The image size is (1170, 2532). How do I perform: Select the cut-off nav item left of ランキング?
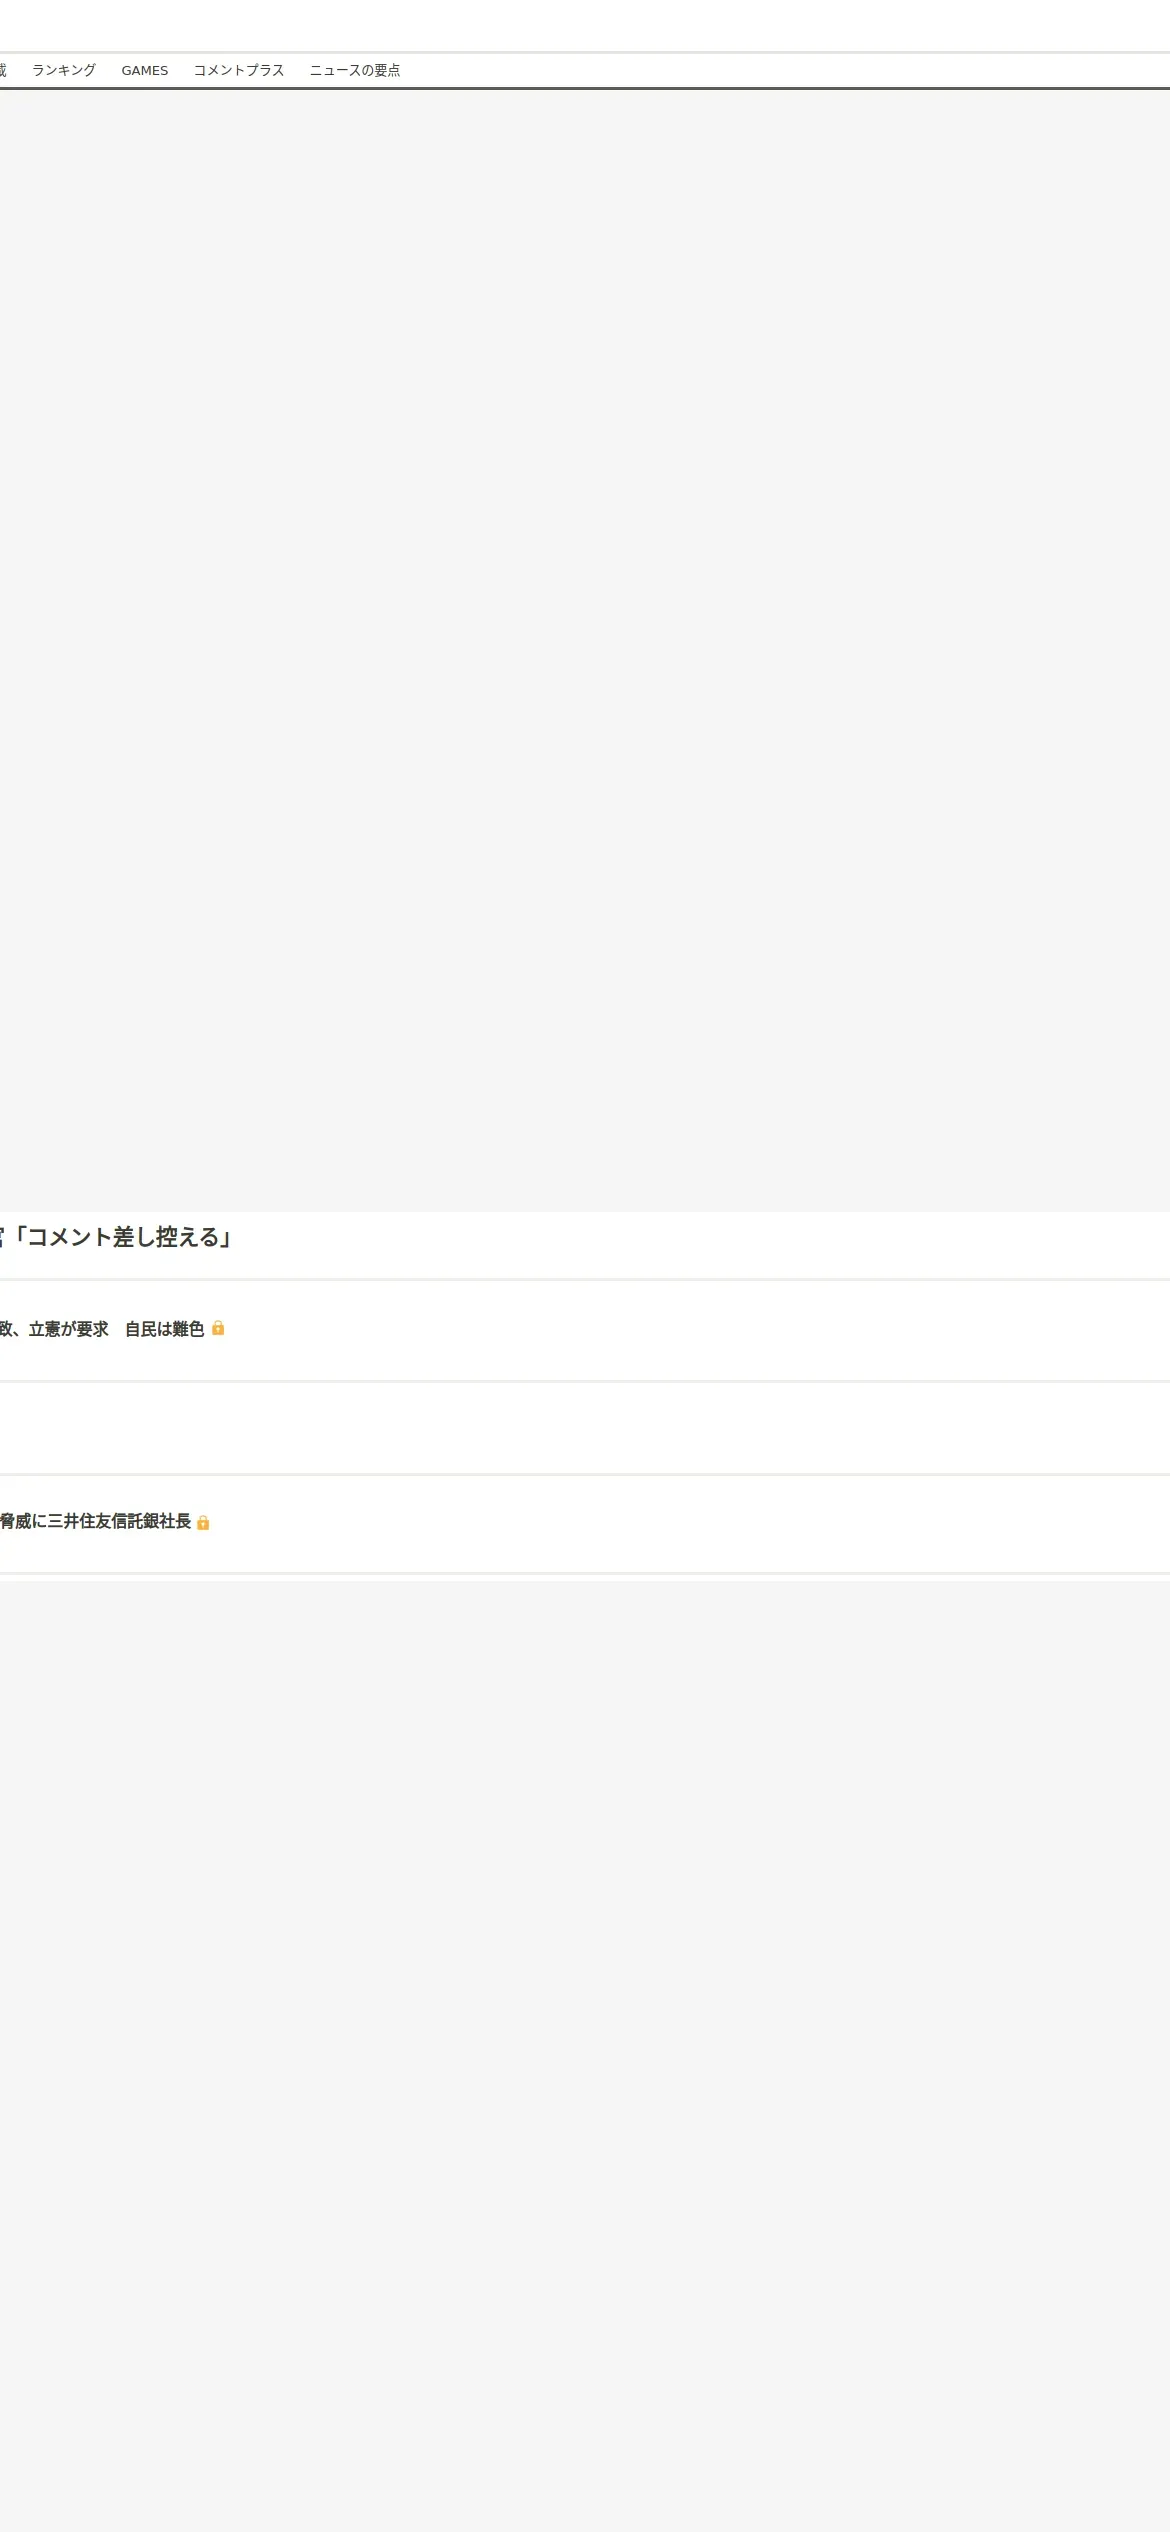click(x=3, y=70)
